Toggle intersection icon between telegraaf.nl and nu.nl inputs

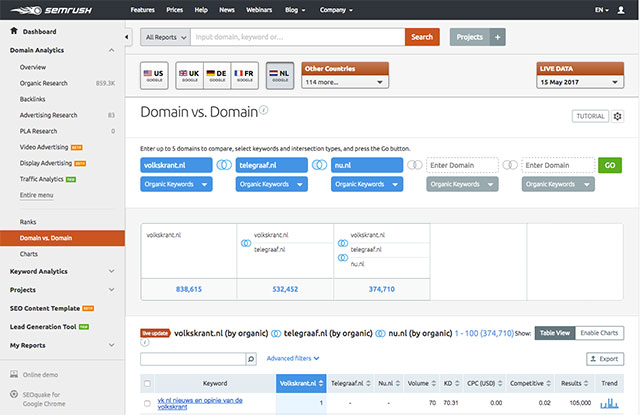[x=319, y=165]
